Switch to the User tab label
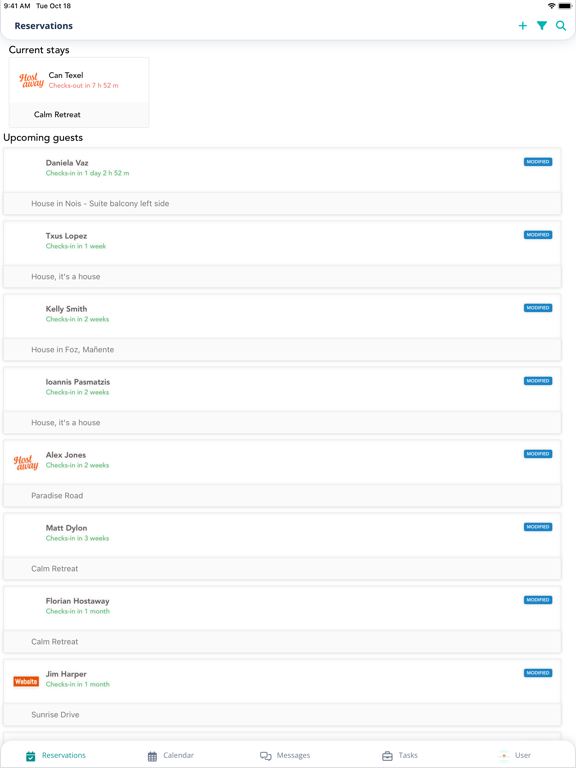 tap(523, 755)
